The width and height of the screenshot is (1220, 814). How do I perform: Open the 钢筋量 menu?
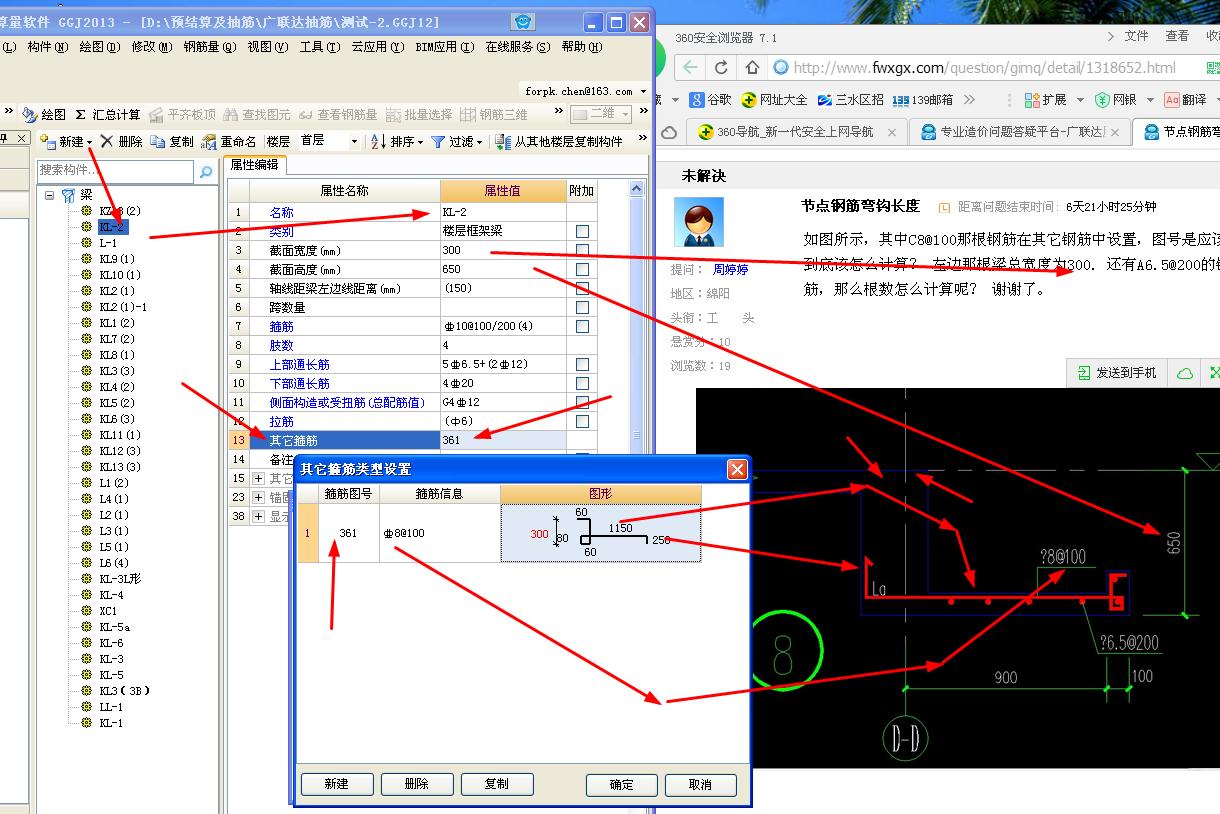click(x=208, y=47)
